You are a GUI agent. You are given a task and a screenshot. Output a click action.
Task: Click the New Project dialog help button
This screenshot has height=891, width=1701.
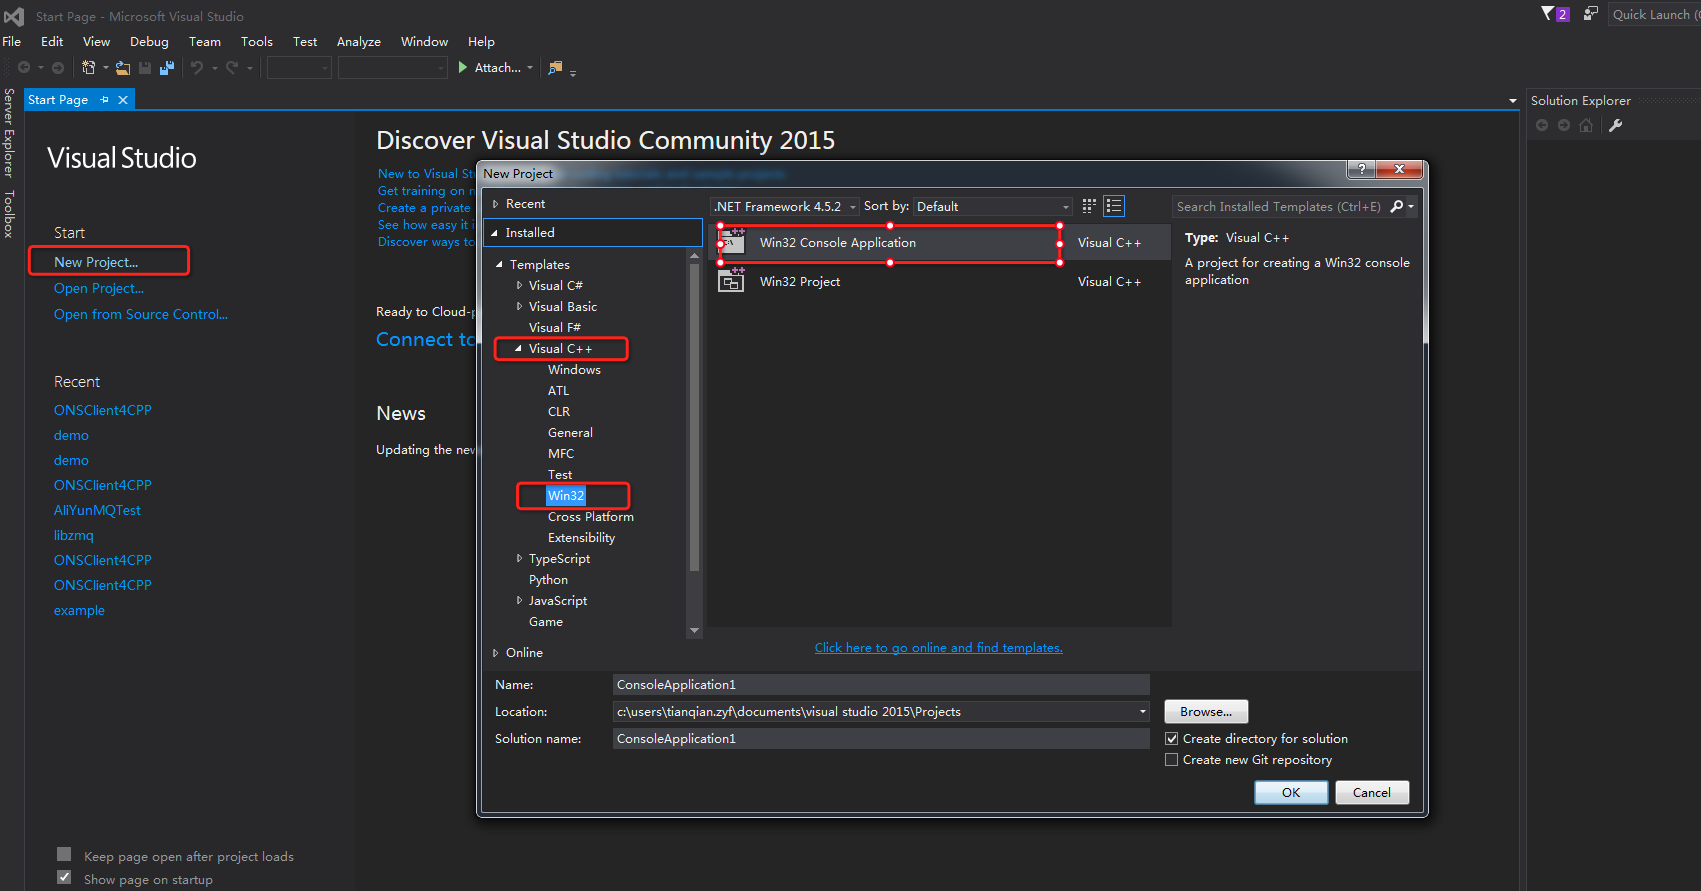coord(1361,169)
